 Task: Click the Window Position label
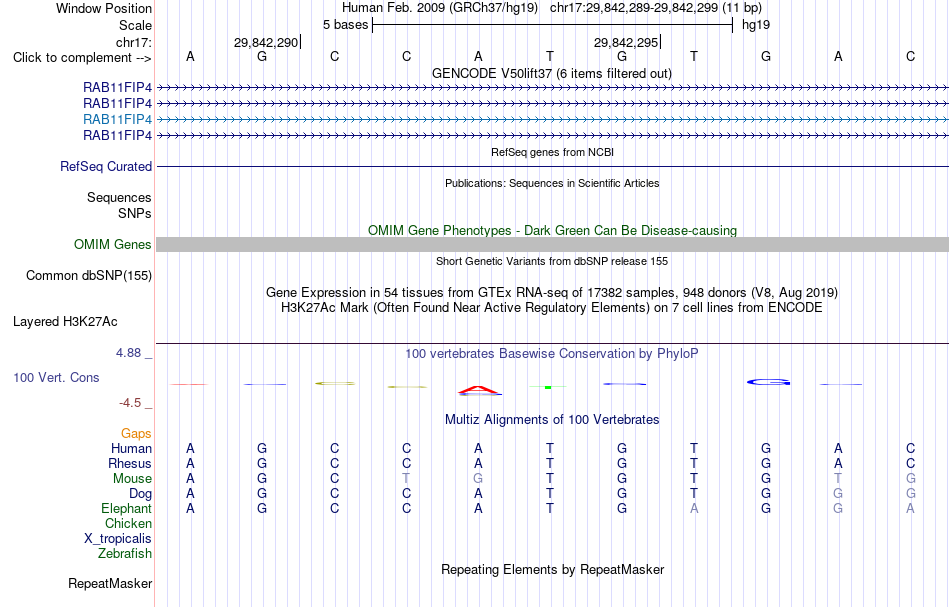[x=104, y=8]
